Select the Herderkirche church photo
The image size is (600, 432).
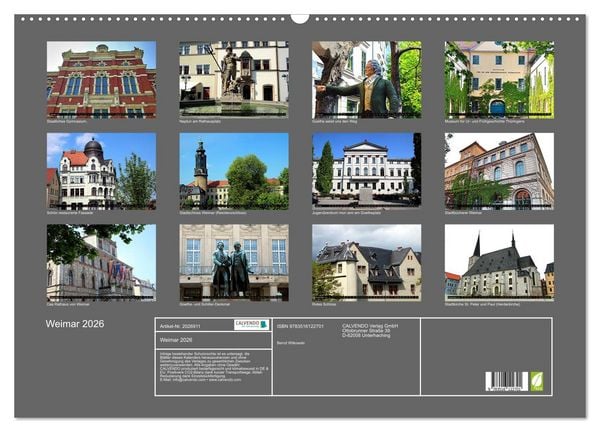click(x=499, y=262)
